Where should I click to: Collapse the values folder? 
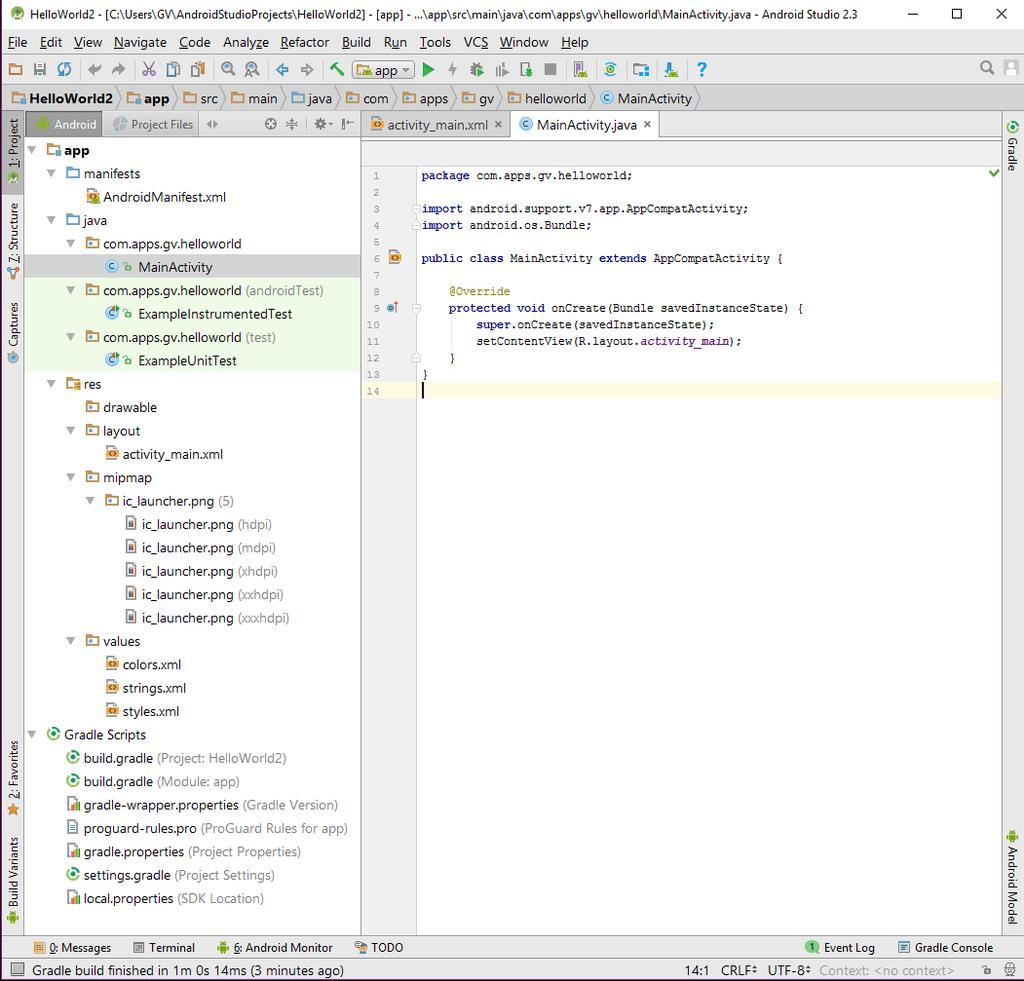pos(71,641)
